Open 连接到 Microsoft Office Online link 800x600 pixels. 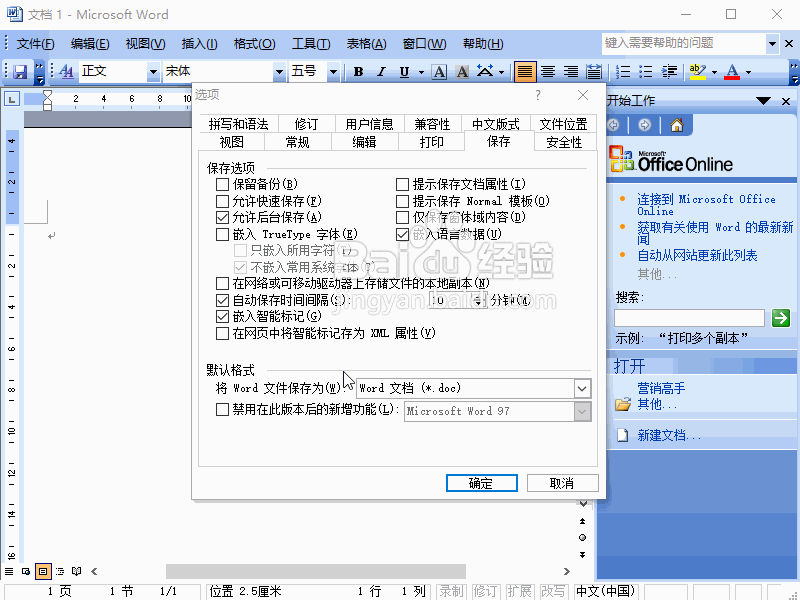[706, 205]
